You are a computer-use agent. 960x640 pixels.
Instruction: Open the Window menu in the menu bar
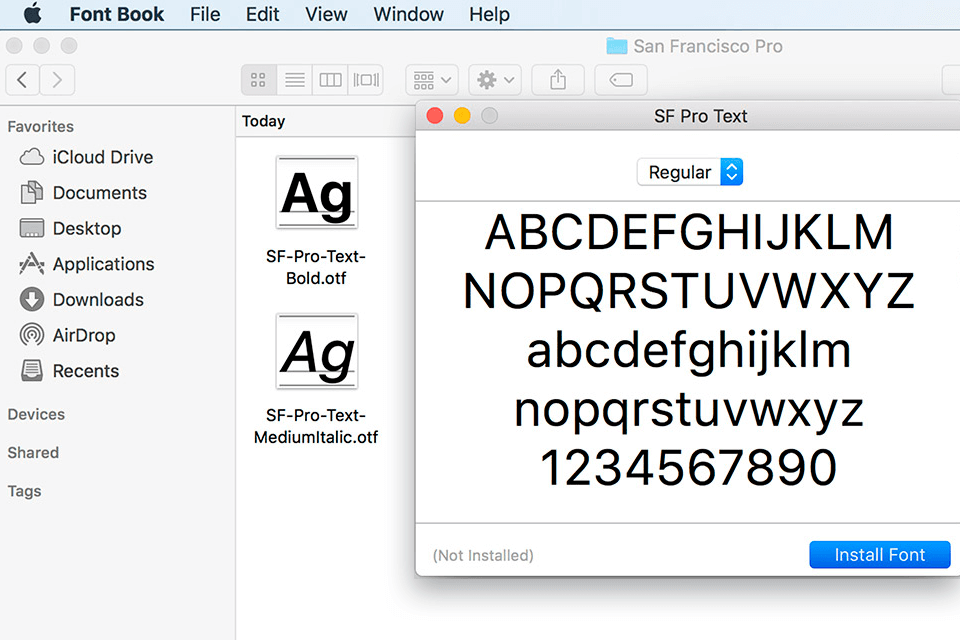(x=408, y=14)
